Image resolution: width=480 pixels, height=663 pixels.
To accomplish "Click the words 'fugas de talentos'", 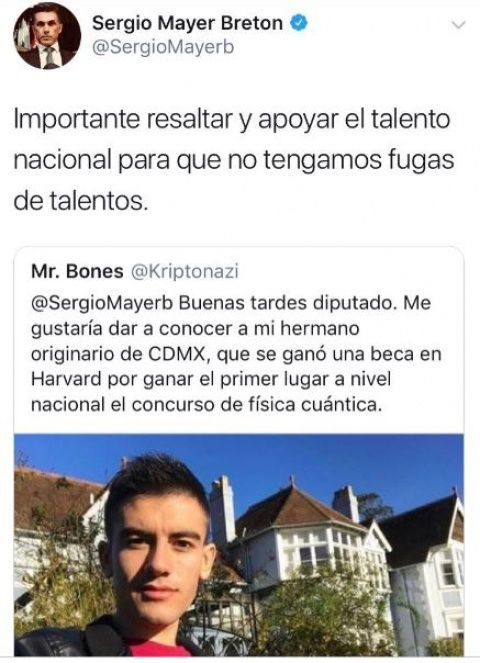I will [234, 180].
